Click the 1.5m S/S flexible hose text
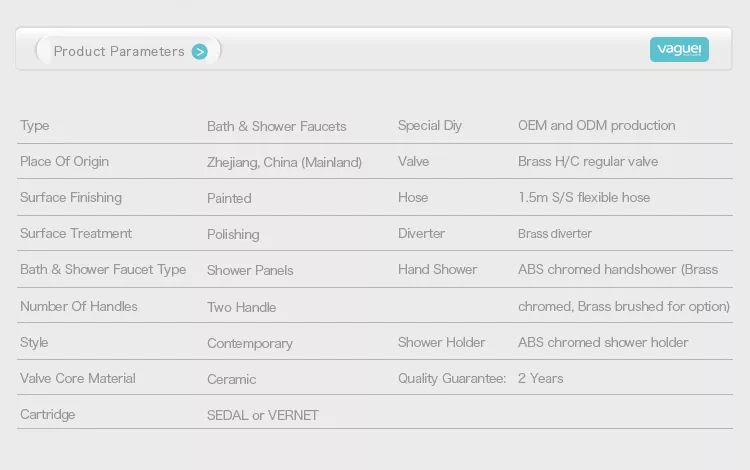Viewport: 750px width, 470px height. click(584, 197)
